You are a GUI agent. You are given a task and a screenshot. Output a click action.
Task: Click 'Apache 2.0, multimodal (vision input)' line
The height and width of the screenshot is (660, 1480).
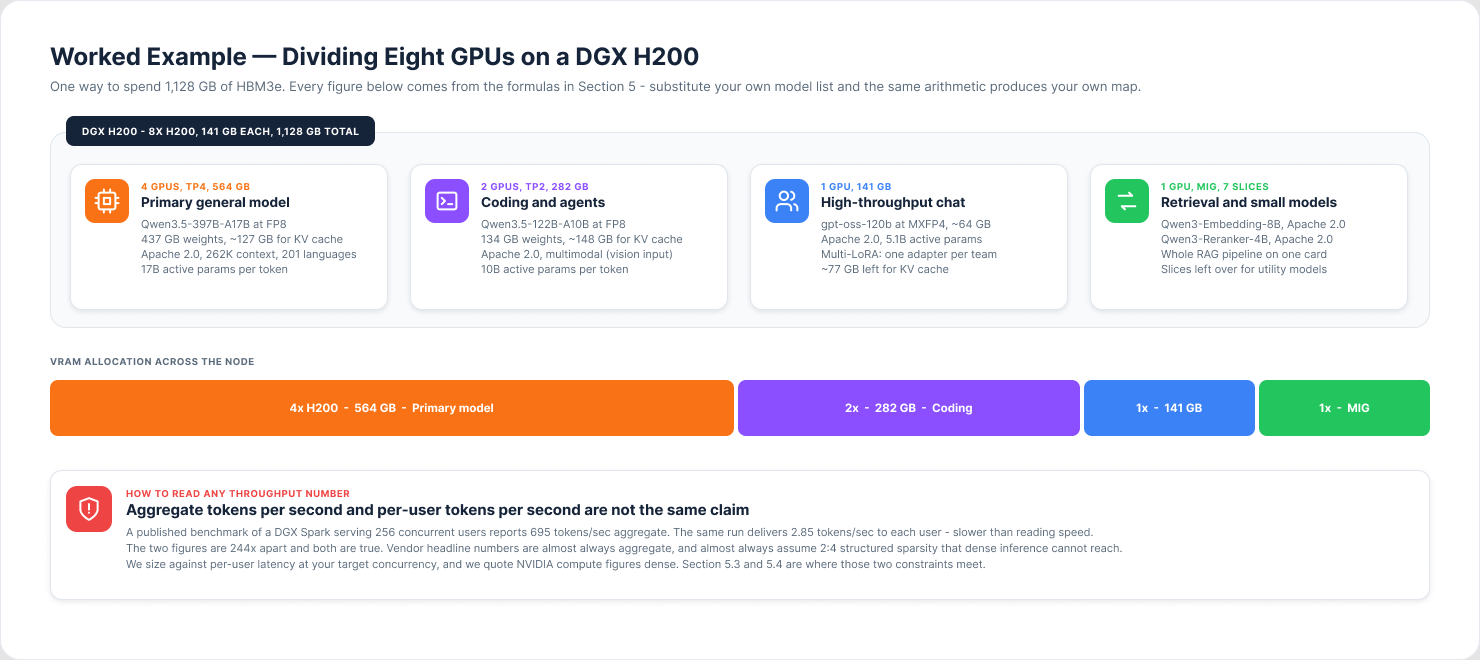point(577,254)
